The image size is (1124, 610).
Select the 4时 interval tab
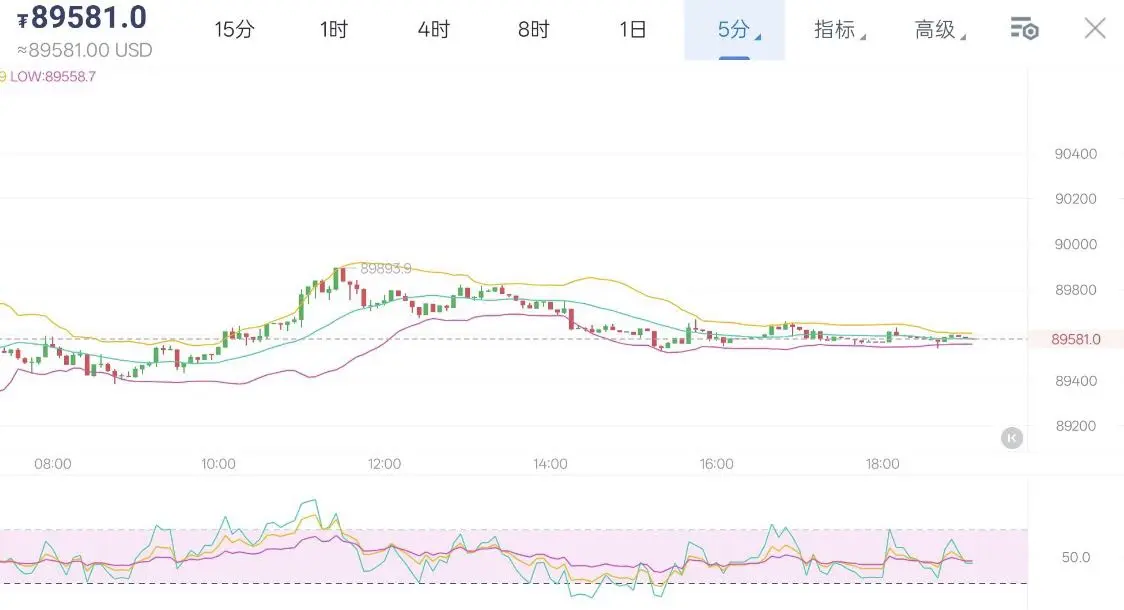tap(434, 29)
